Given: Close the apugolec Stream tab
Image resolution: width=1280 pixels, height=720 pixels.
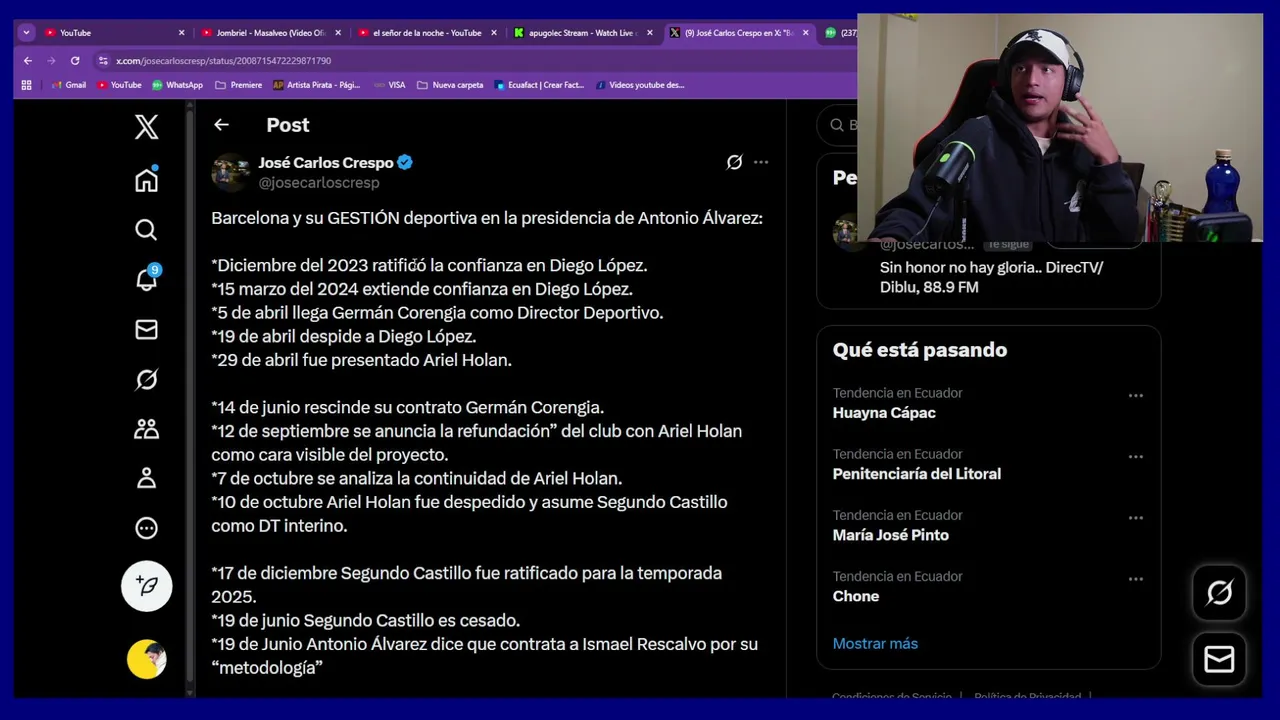Looking at the screenshot, I should (649, 33).
